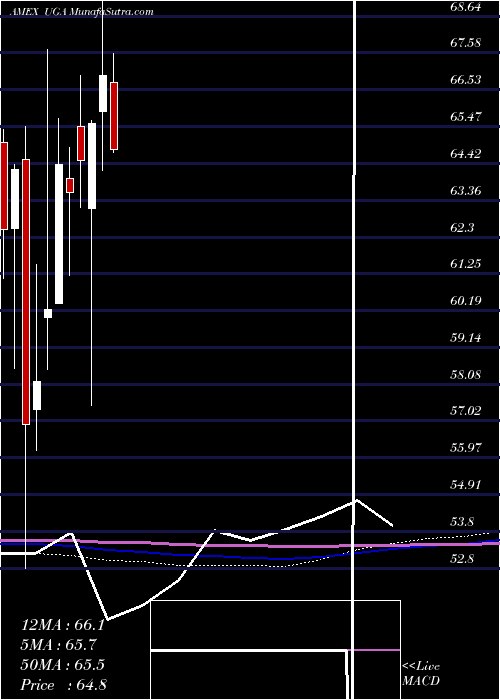This screenshot has width=500, height=700.
Task: Click the 66.53 price axis label
Action: click(x=467, y=80)
